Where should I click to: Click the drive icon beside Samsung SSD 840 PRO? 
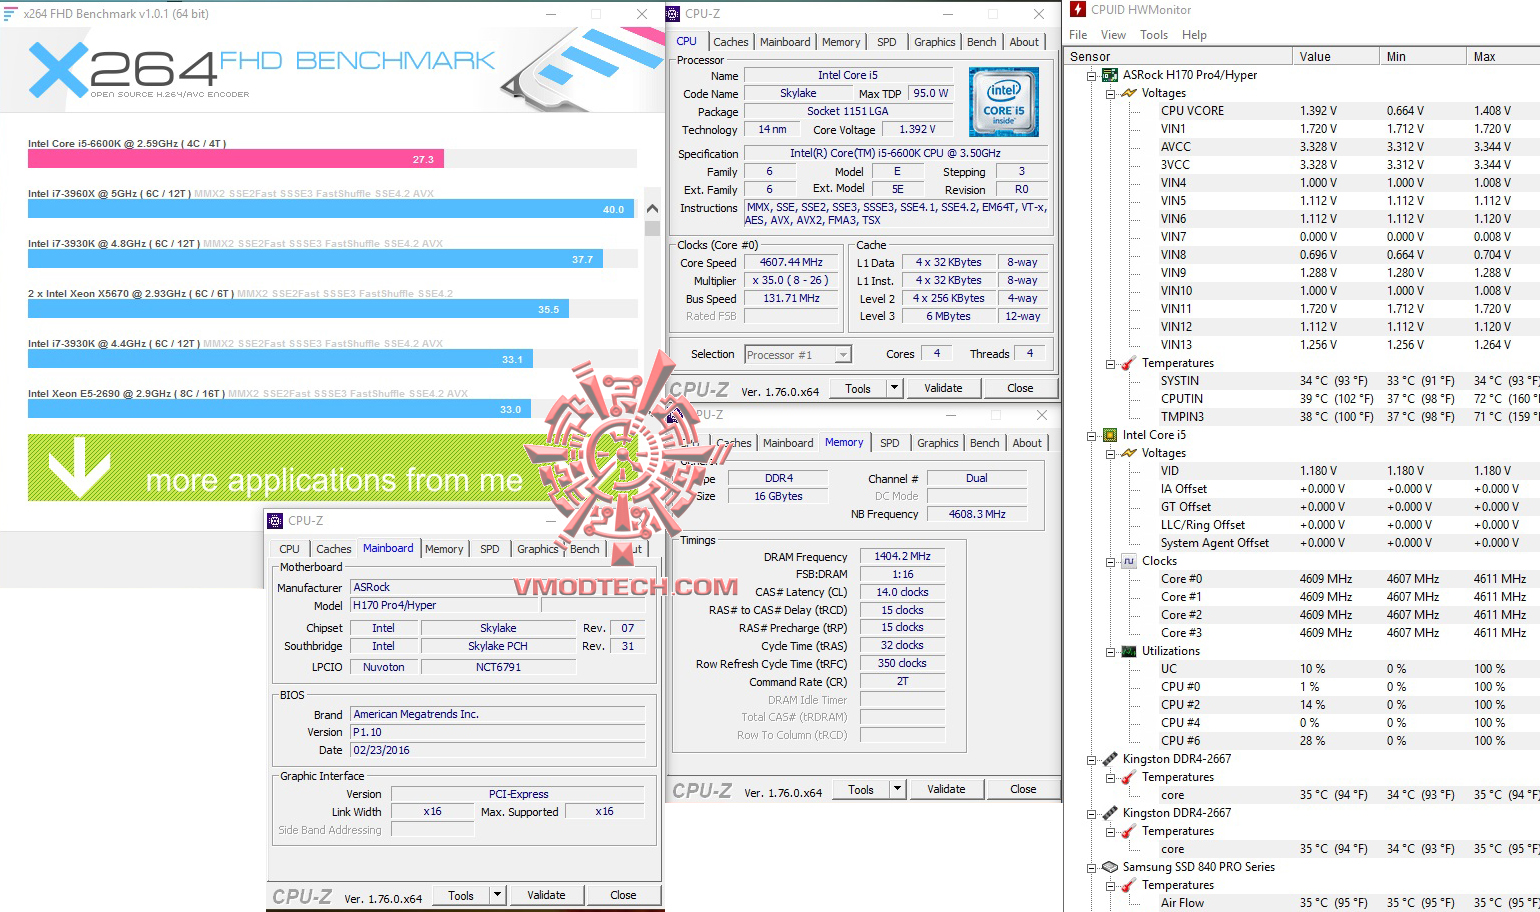(1110, 867)
